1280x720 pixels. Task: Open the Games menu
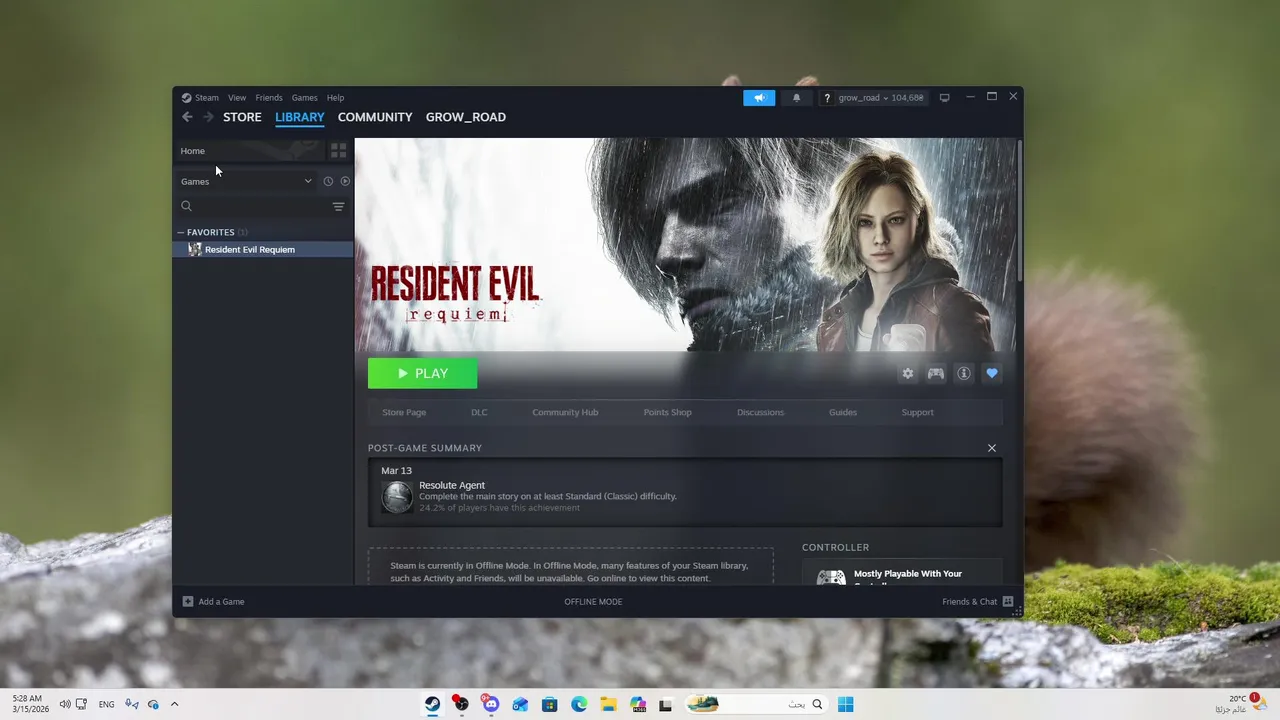point(305,98)
